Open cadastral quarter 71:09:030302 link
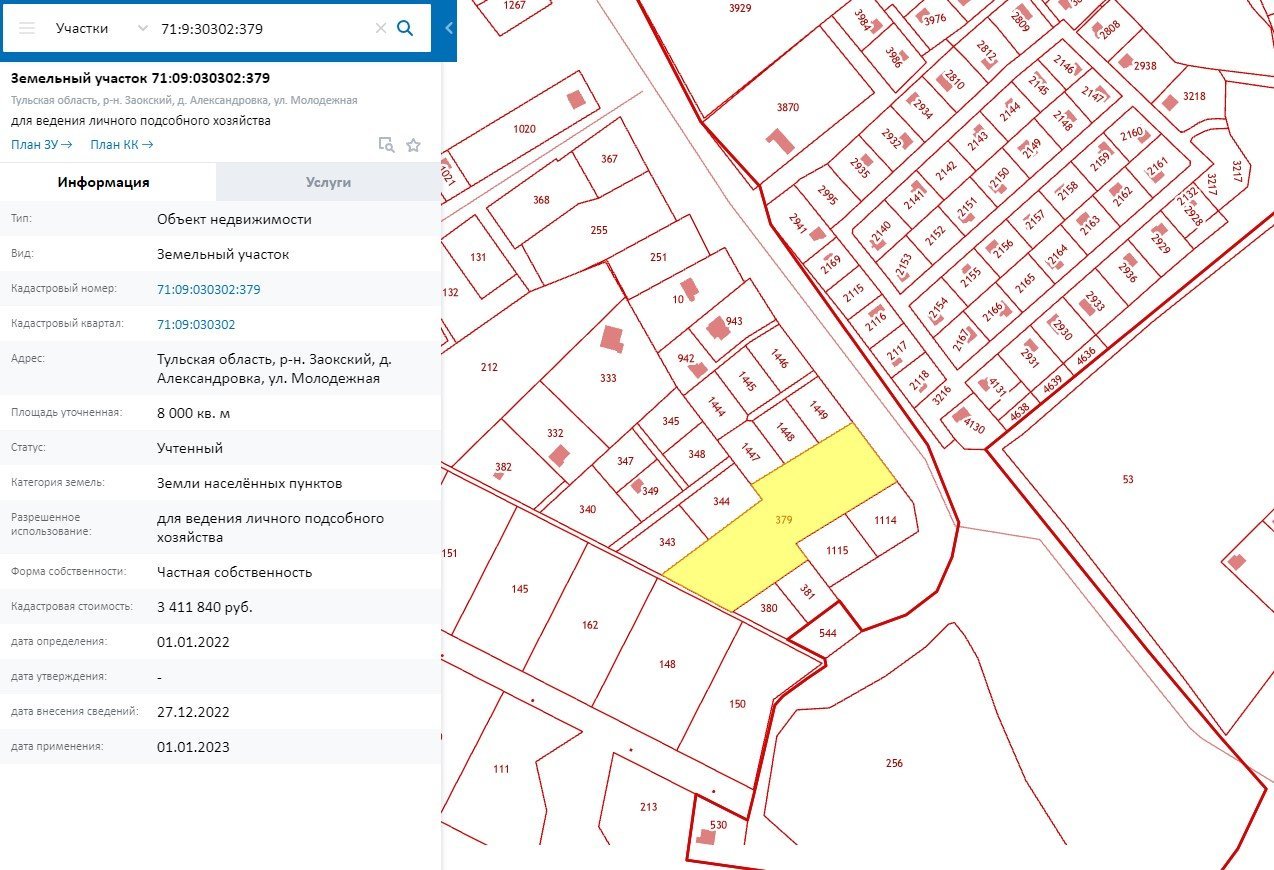 [x=196, y=325]
